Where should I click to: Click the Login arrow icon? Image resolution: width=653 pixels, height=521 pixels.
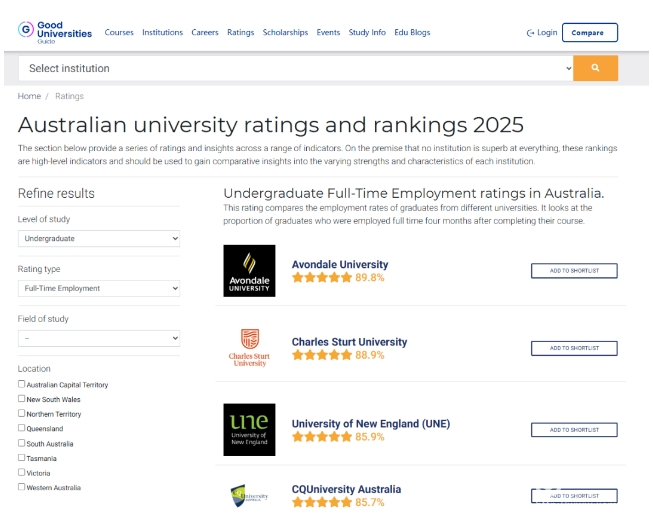point(530,33)
